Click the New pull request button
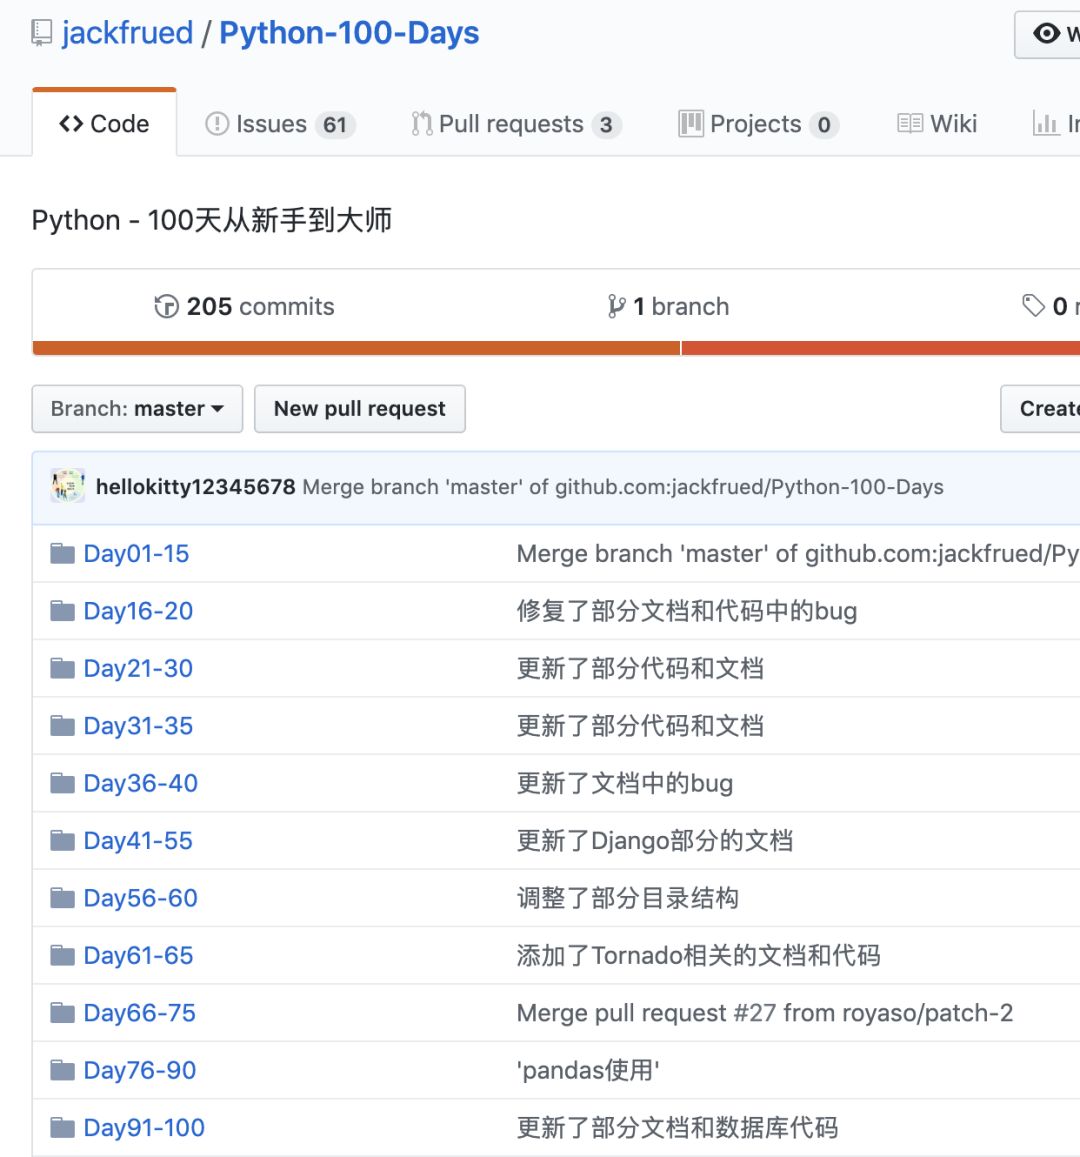 (x=360, y=409)
